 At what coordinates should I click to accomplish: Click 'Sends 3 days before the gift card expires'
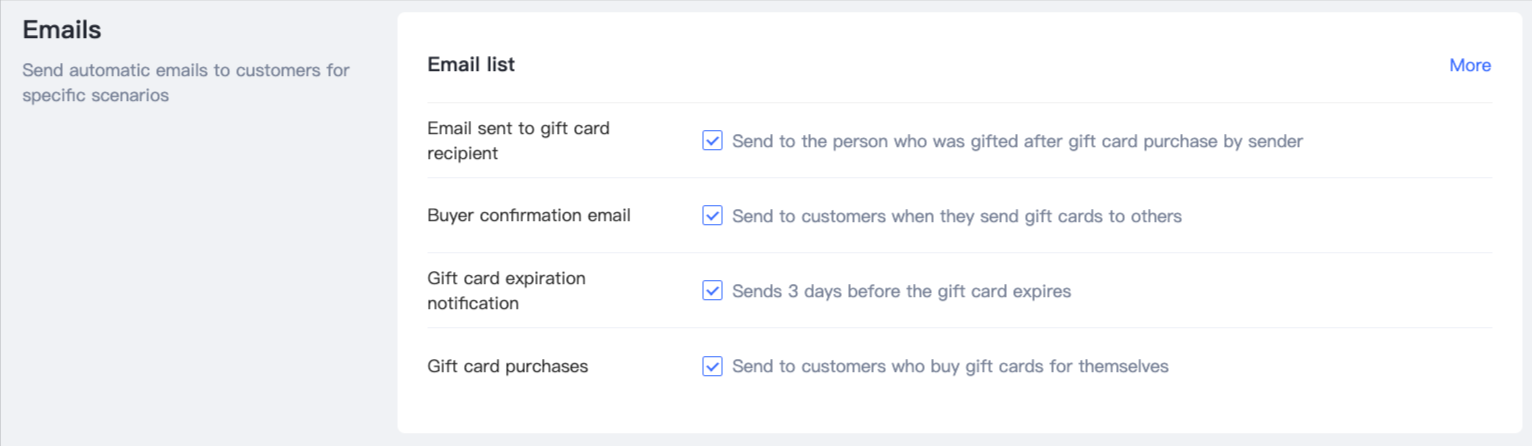(901, 291)
